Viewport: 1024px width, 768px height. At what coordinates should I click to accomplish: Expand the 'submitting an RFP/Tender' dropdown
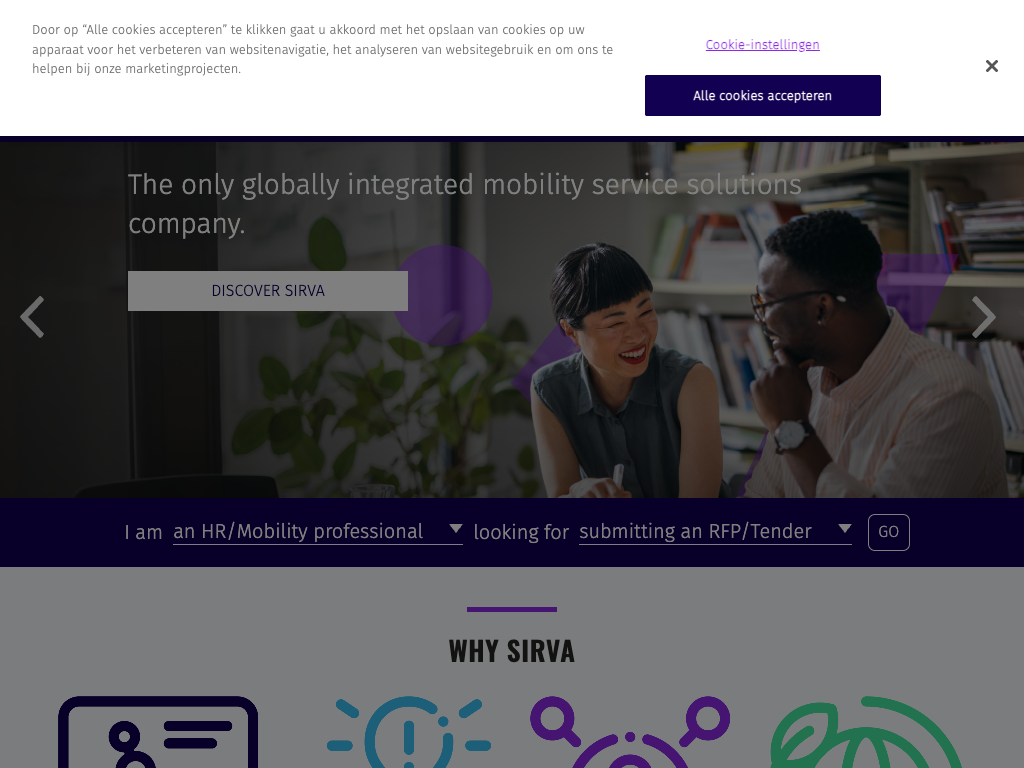[715, 532]
